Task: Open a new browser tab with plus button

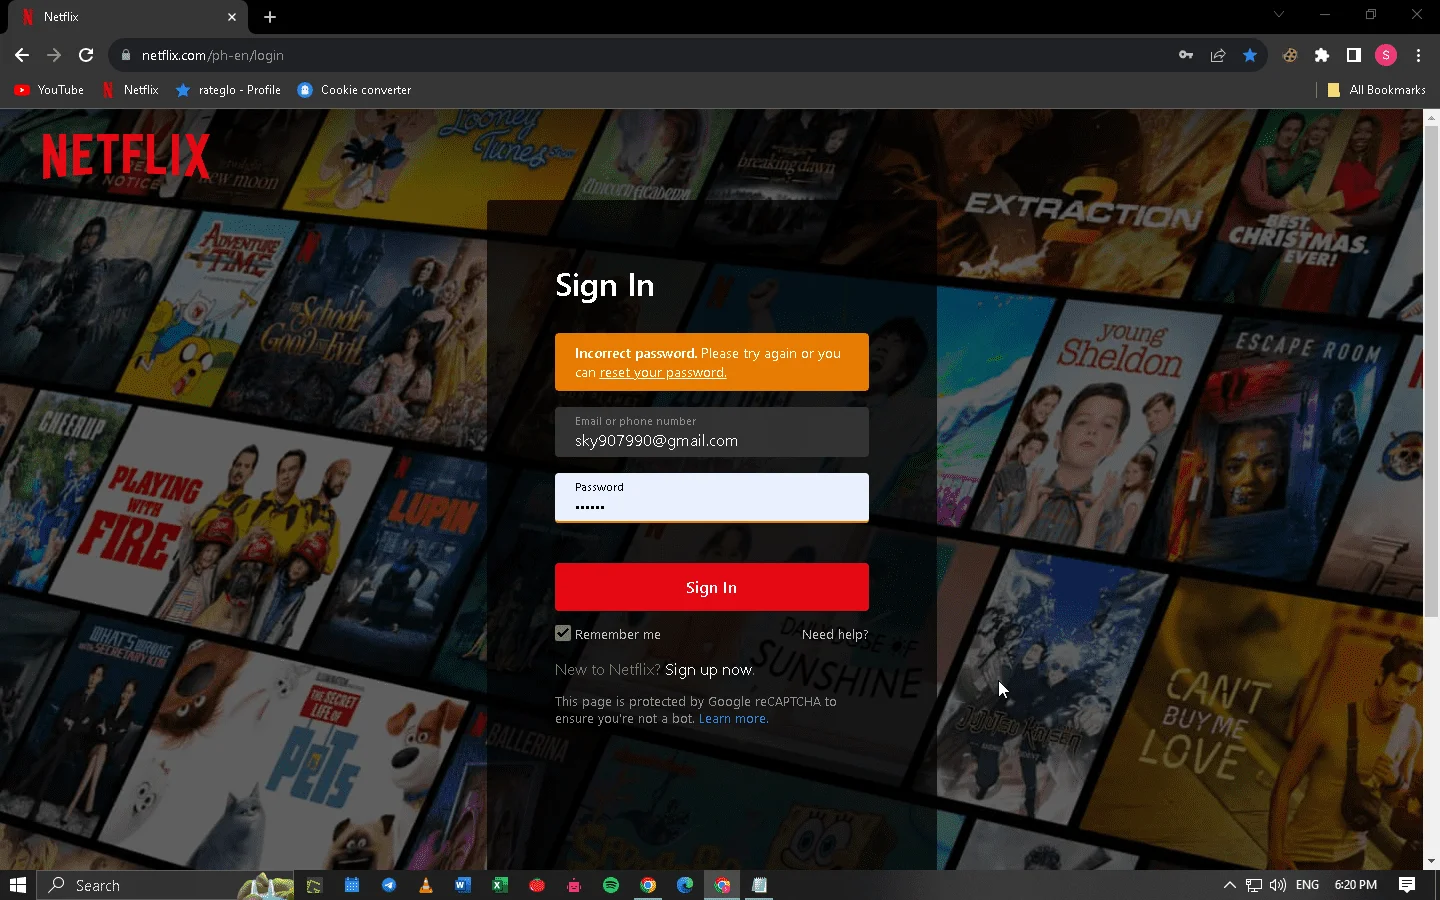Action: pyautogui.click(x=270, y=17)
